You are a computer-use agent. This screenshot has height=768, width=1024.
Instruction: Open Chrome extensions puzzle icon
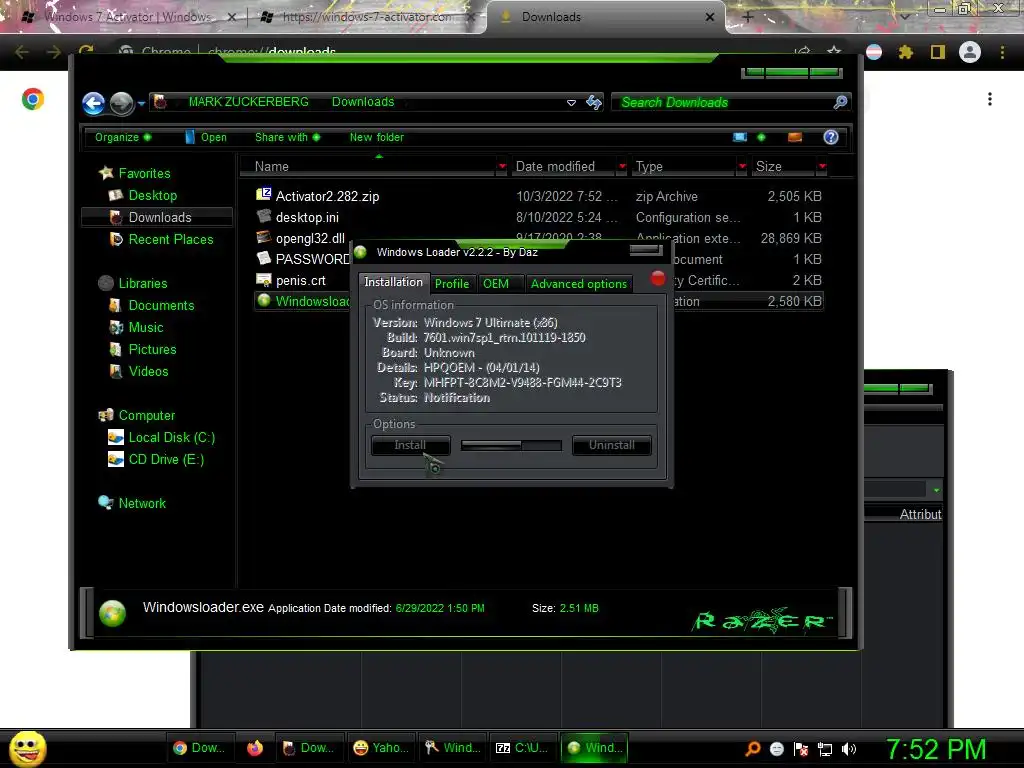(906, 52)
